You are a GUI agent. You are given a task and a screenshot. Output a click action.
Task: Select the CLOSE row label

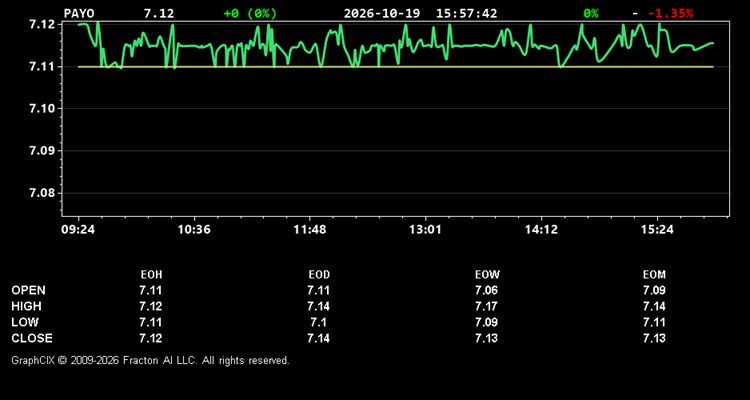32,338
